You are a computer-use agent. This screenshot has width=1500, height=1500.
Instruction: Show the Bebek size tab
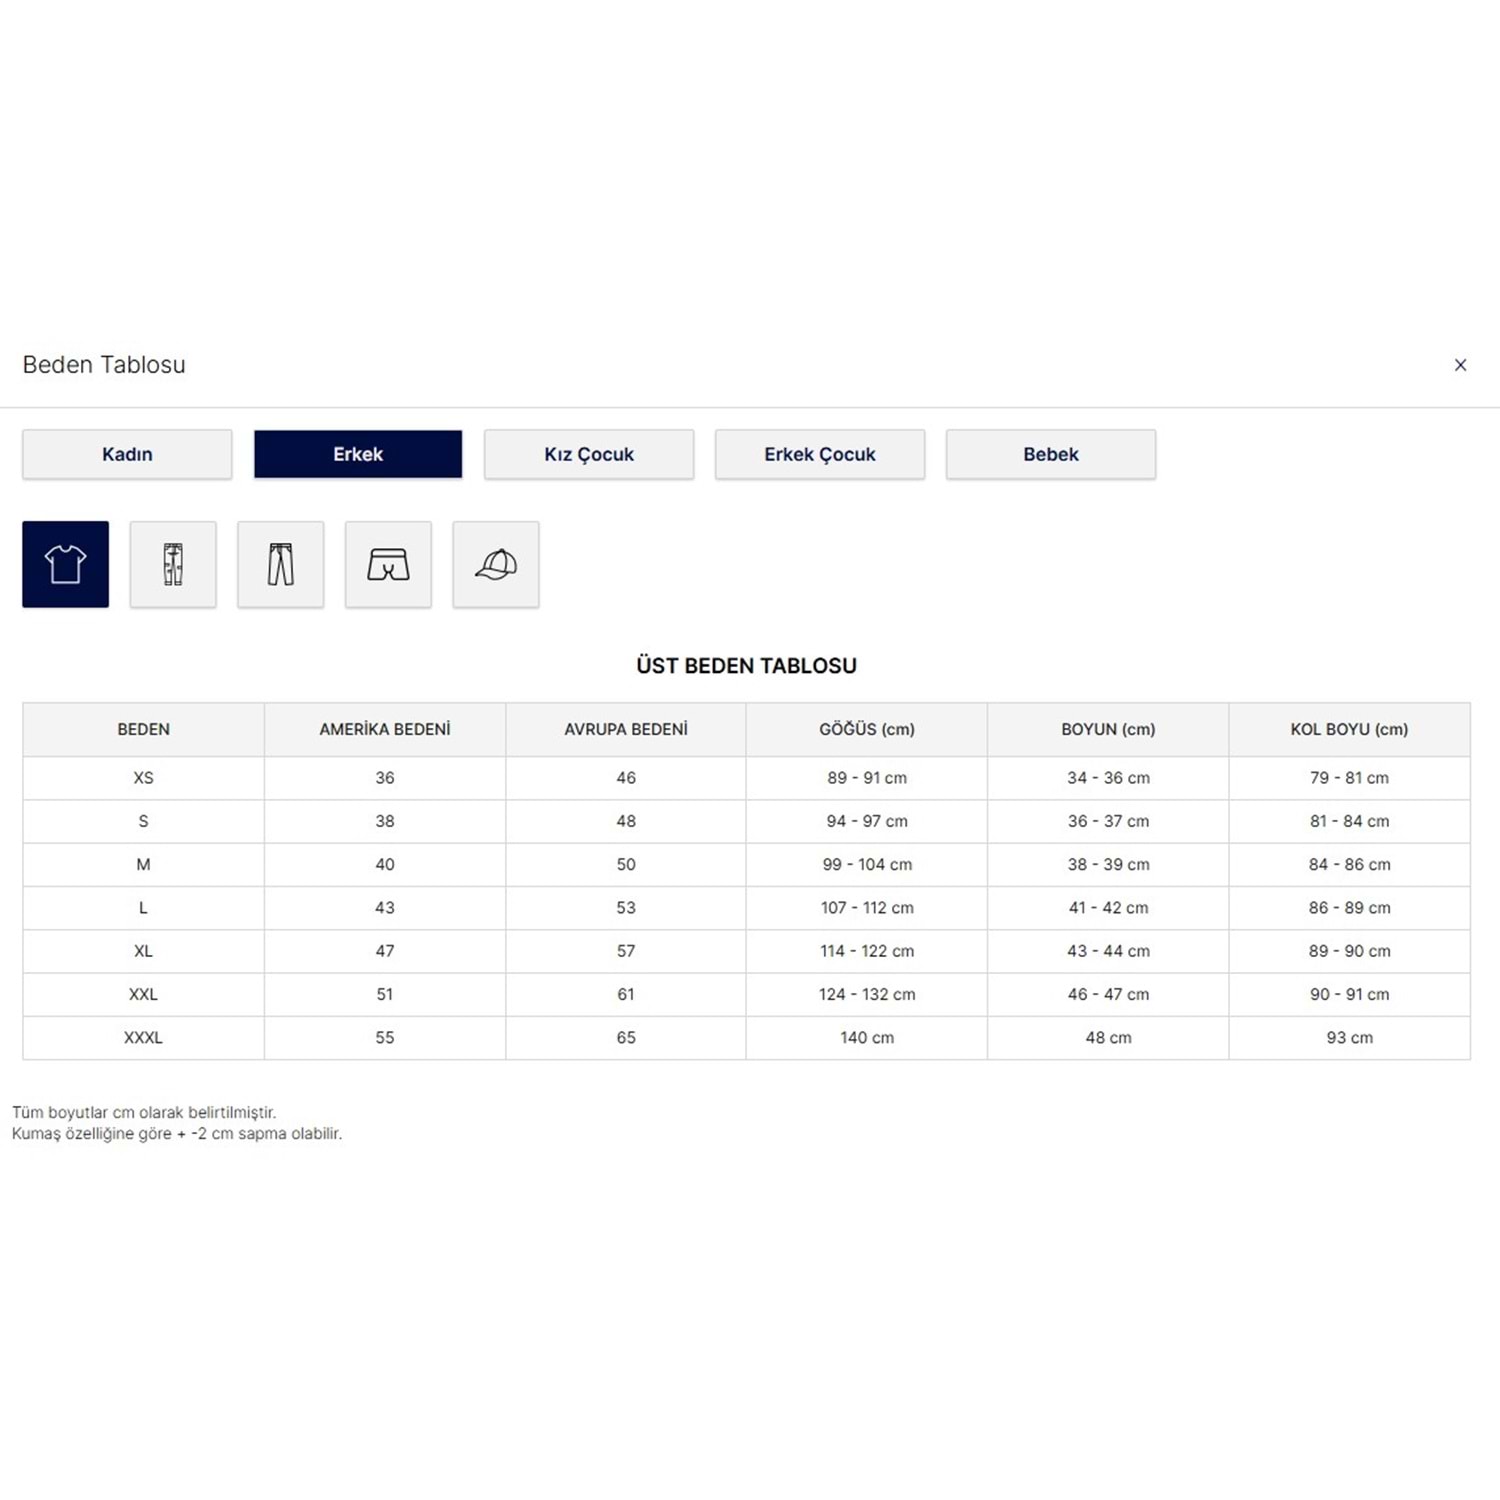(x=1051, y=454)
